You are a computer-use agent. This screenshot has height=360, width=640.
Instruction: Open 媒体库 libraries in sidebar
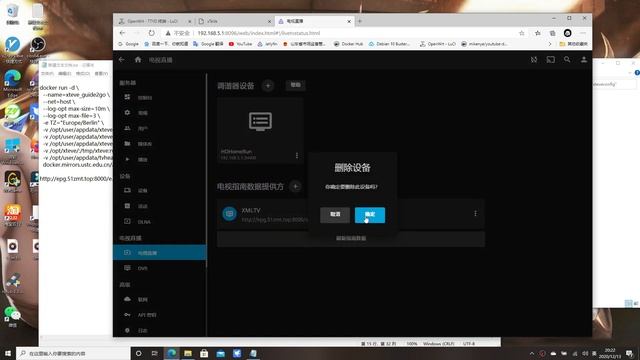160,144
